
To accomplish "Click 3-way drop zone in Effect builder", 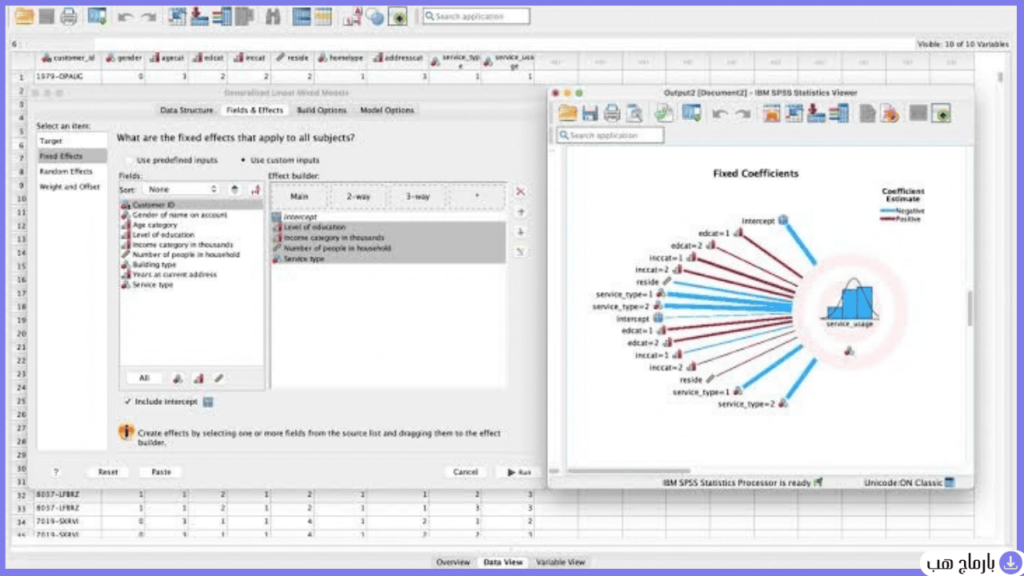I will 418,197.
